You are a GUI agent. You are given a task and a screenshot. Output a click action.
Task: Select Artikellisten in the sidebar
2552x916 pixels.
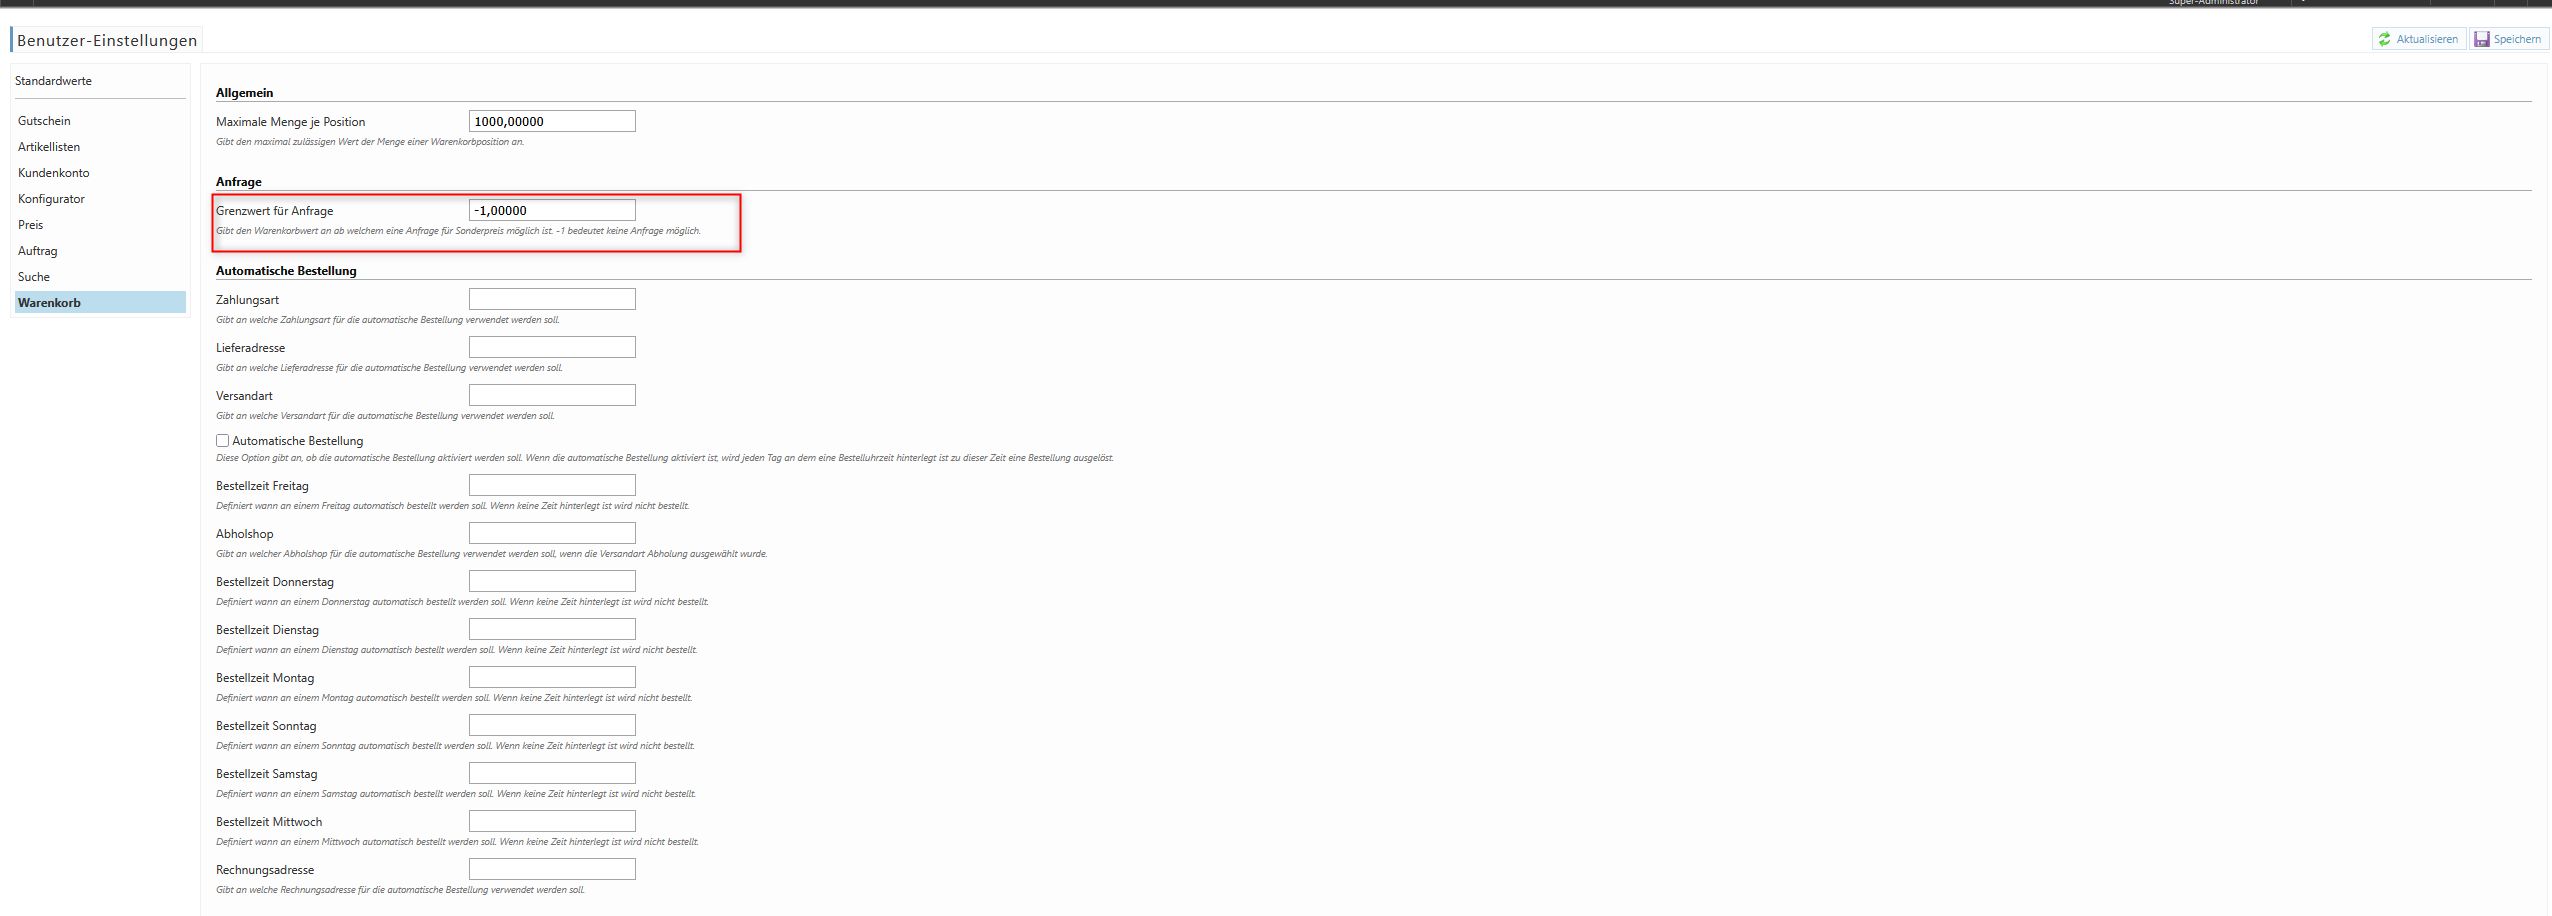pyautogui.click(x=49, y=147)
